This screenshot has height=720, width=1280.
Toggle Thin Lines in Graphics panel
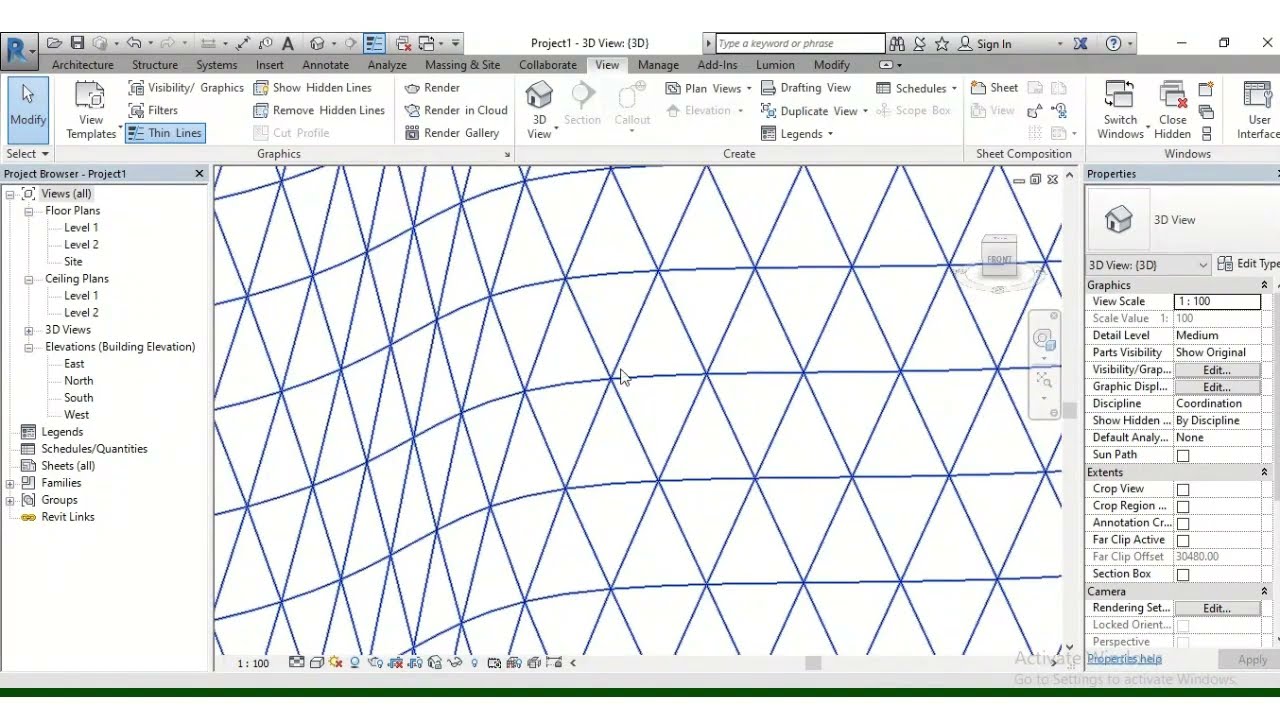[165, 133]
